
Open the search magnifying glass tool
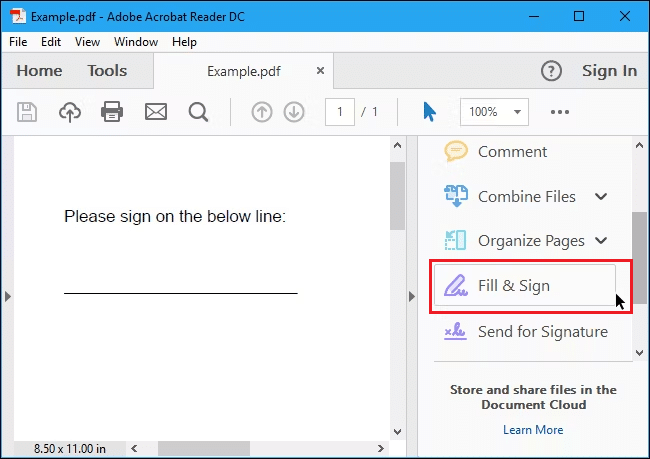tap(198, 112)
